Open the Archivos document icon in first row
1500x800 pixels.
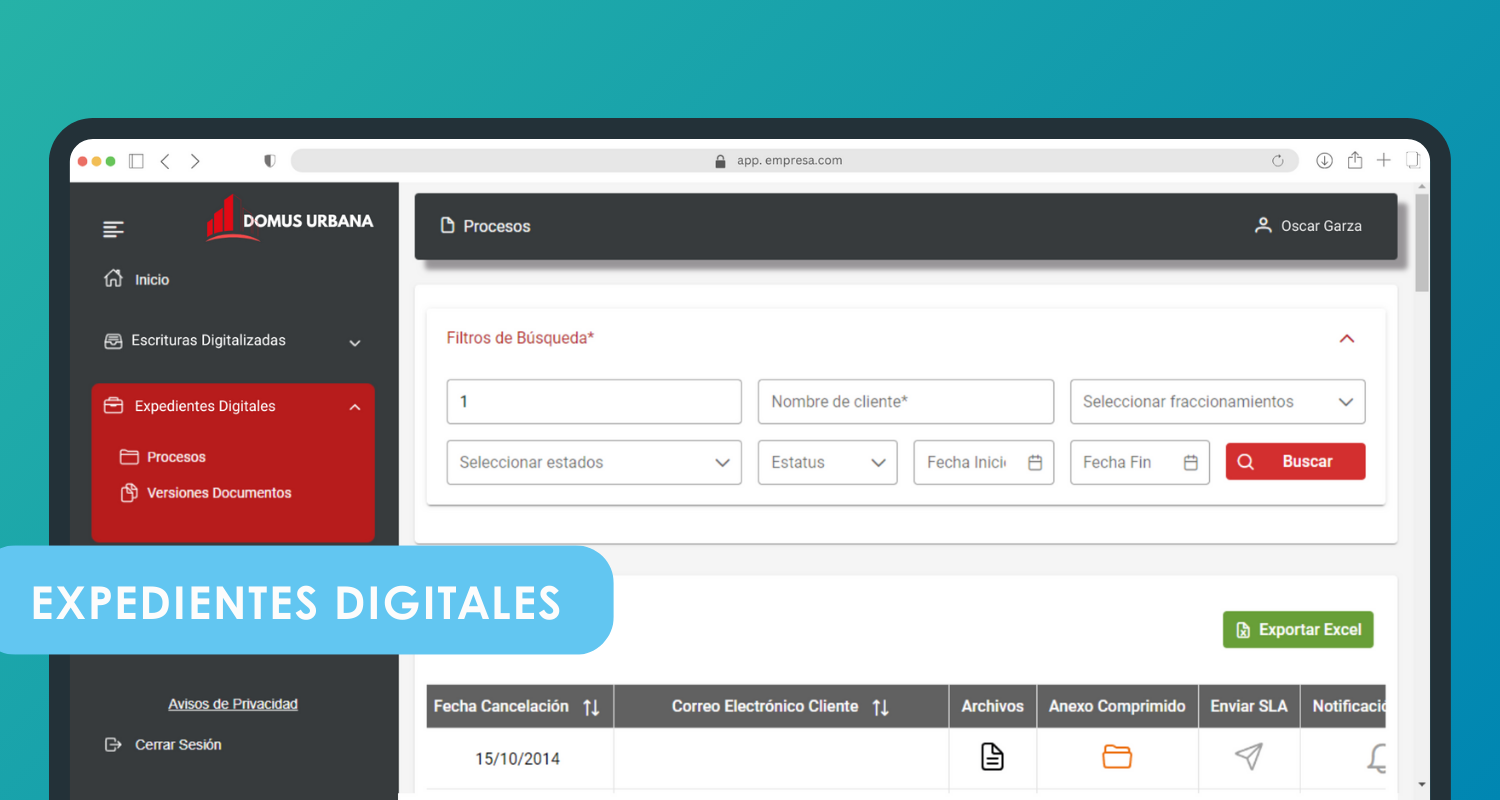[991, 757]
